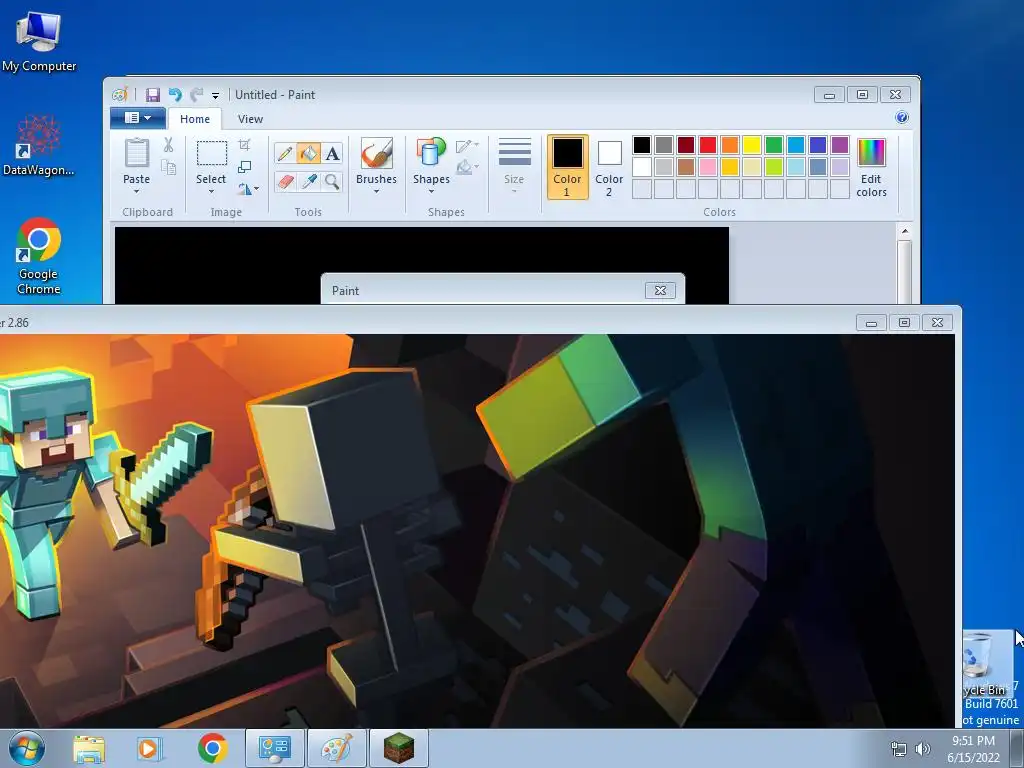
Task: Expand the Select dropdown arrow
Action: click(211, 191)
